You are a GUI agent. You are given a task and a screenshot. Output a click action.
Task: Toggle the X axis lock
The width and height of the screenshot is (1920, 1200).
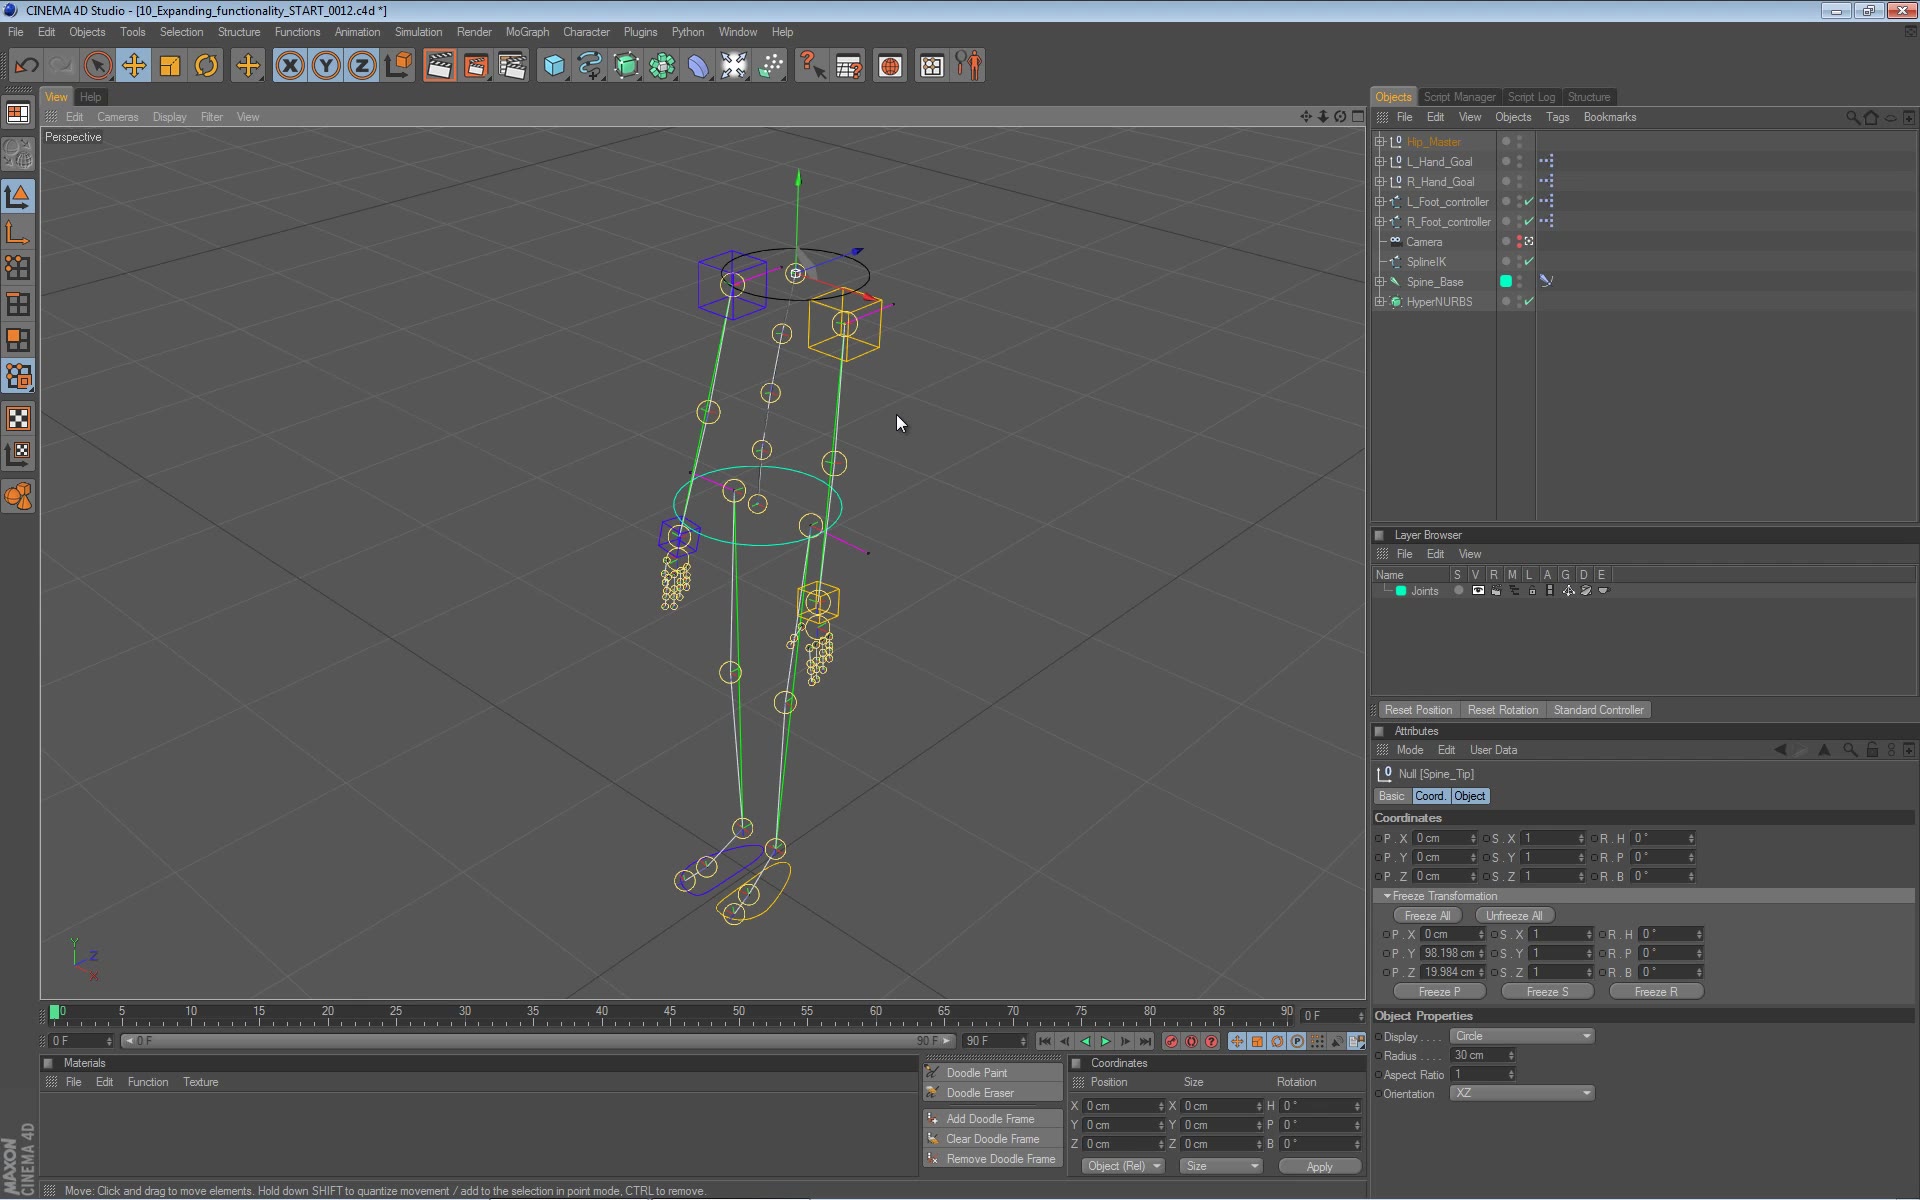(289, 65)
